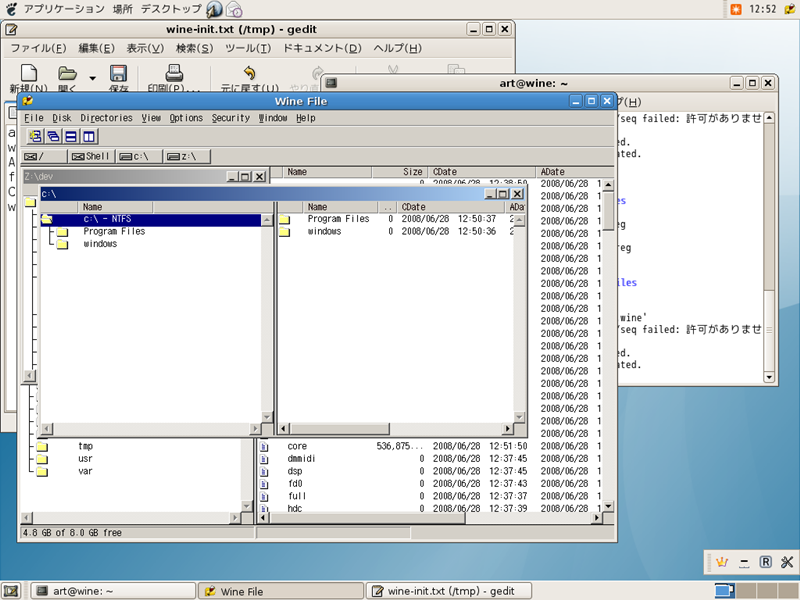Click the ADate column header in Z:\dev pane
800x600 pixels.
(x=574, y=172)
